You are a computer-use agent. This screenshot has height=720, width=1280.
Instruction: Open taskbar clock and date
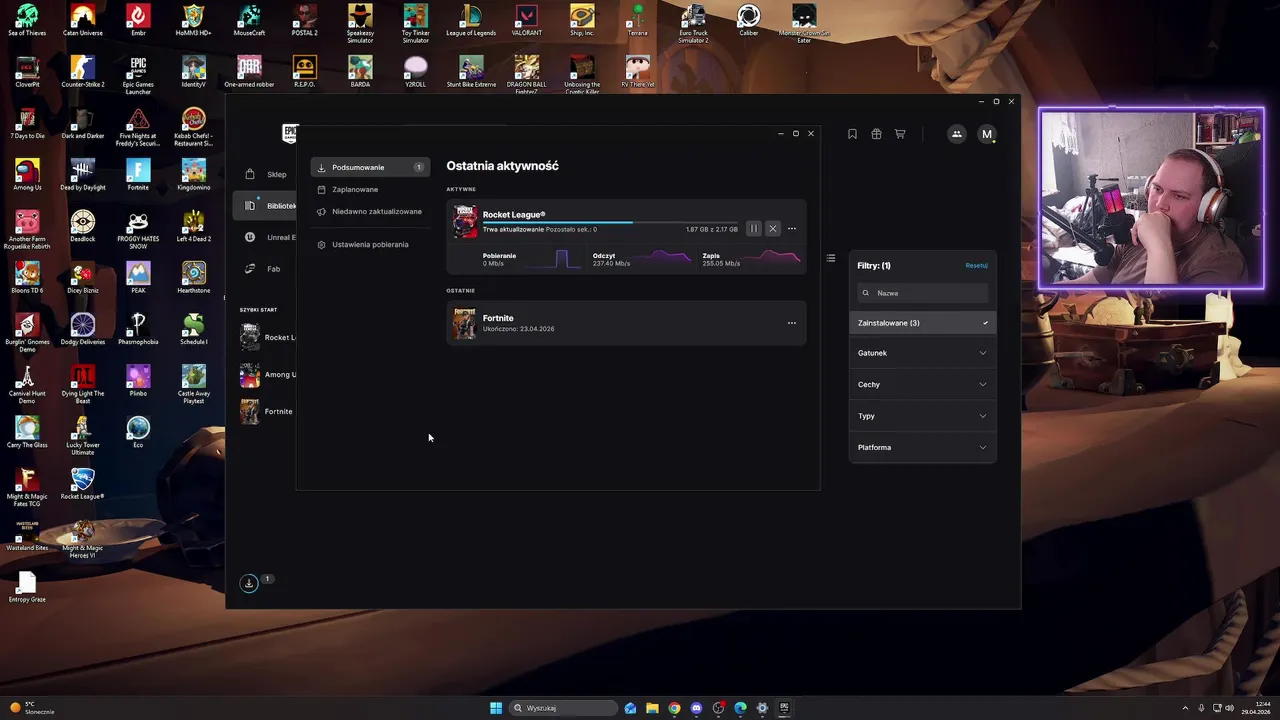coord(1255,708)
